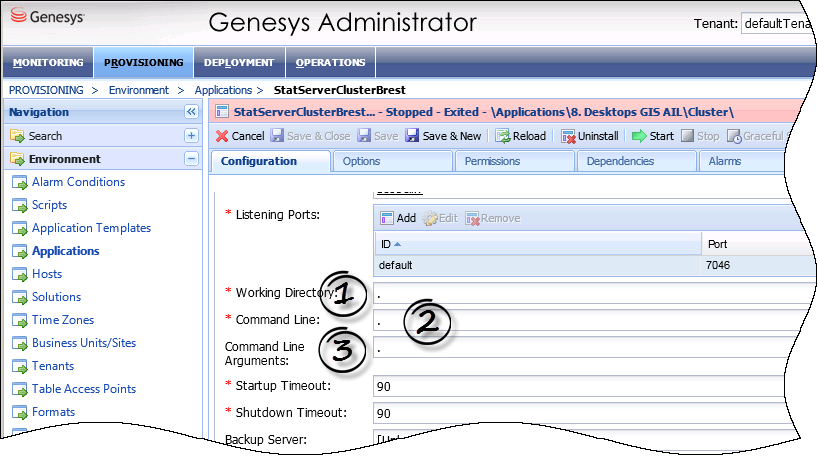Start the application with green arrow
Viewport: 818px width, 456px height.
pyautogui.click(x=653, y=136)
